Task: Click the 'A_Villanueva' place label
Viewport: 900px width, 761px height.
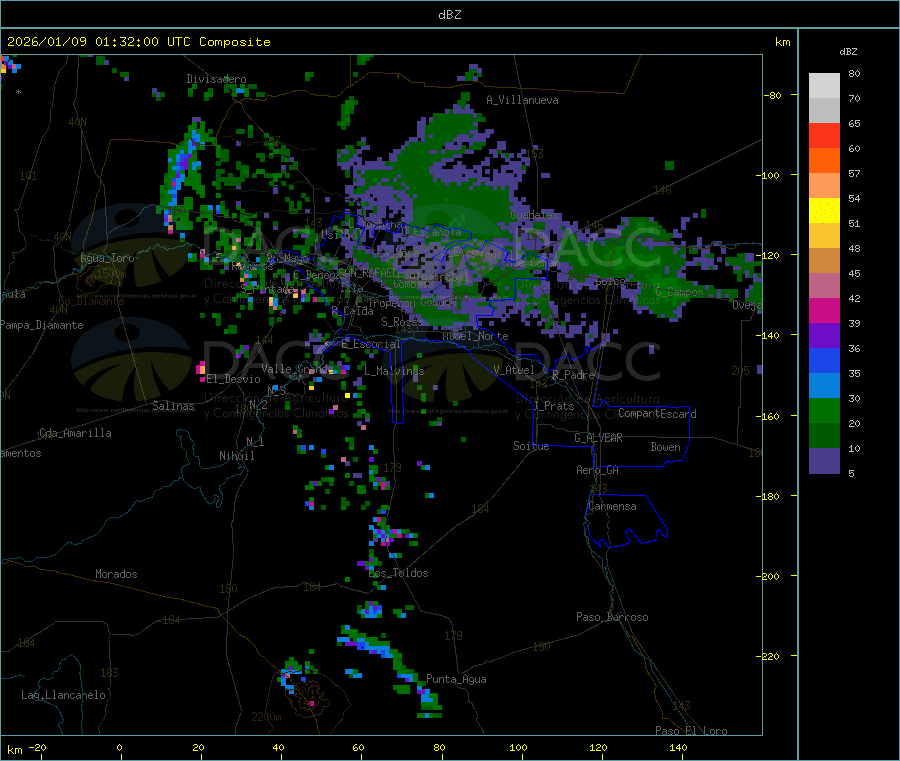Action: click(x=522, y=100)
